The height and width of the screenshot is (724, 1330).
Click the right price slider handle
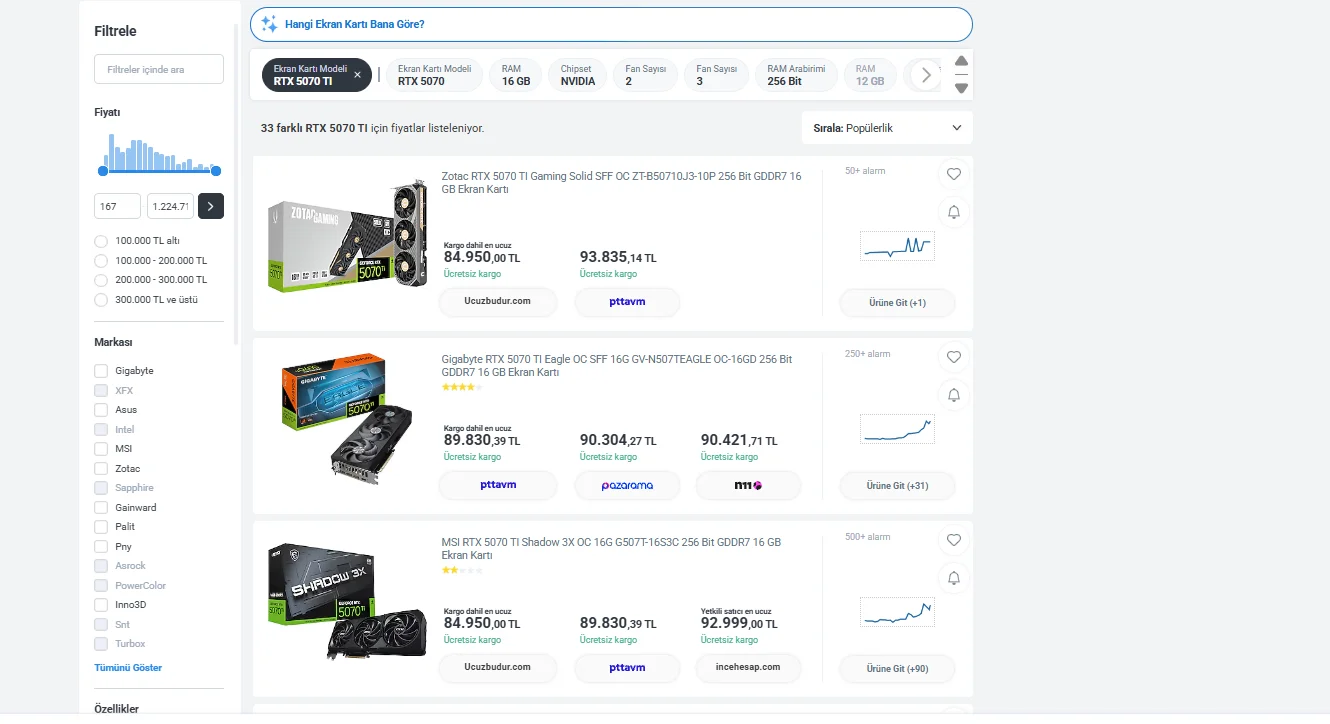click(x=216, y=171)
